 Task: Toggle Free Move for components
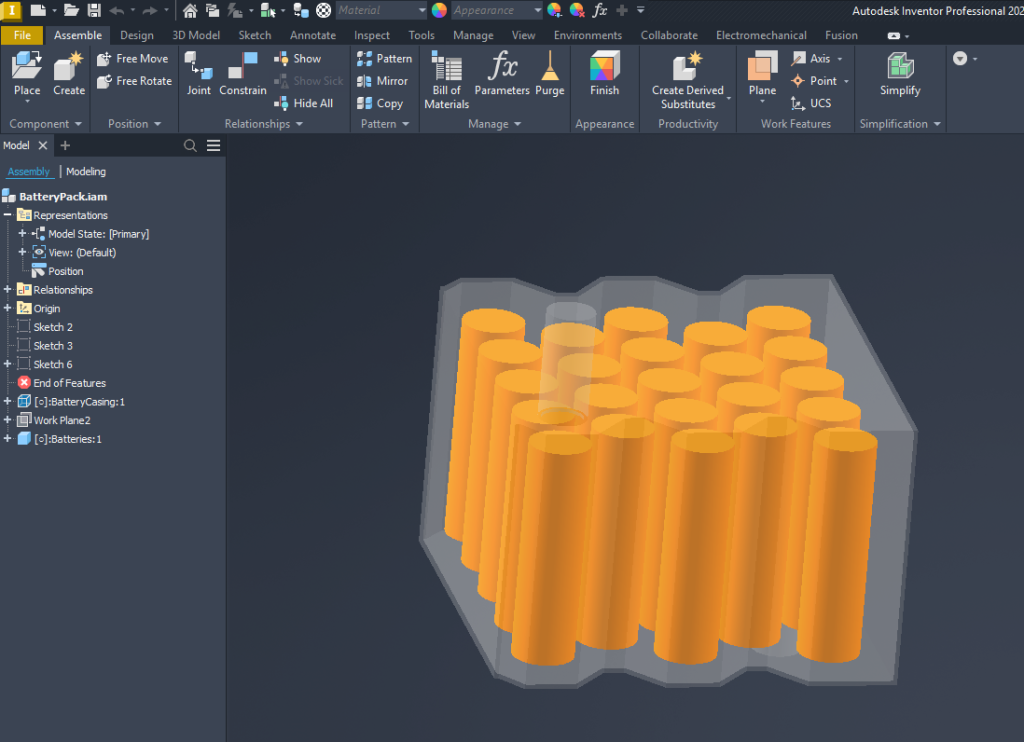click(x=133, y=59)
